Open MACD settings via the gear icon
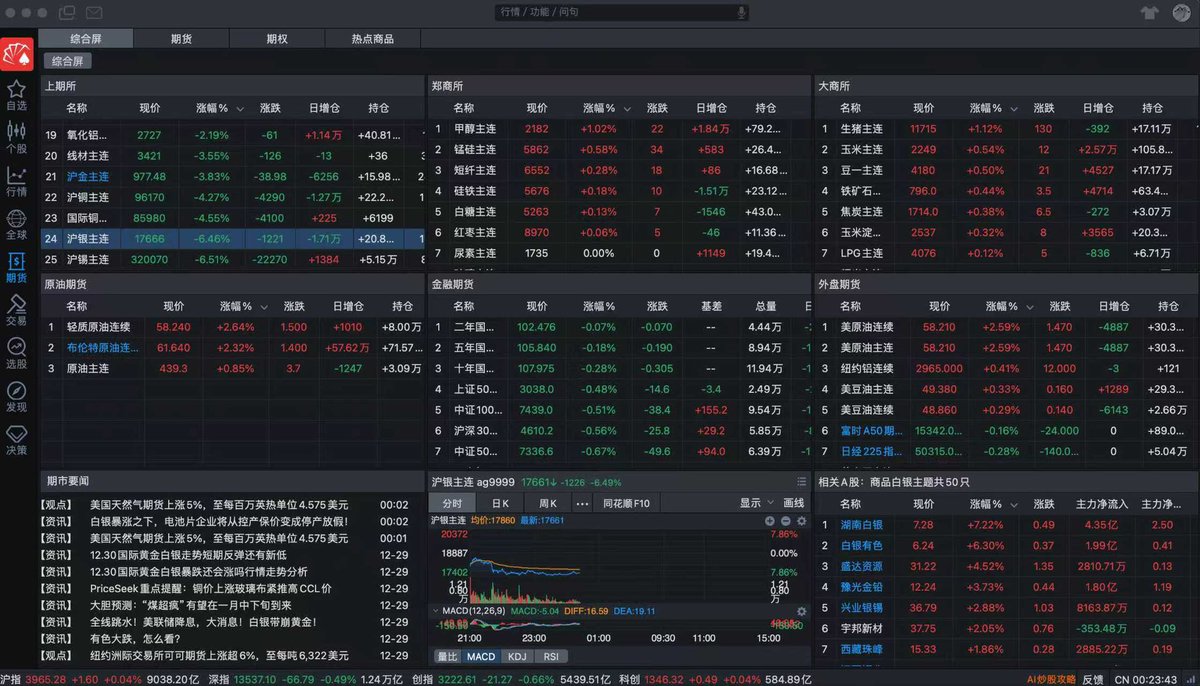Viewport: 1200px width, 686px height. pyautogui.click(x=801, y=611)
